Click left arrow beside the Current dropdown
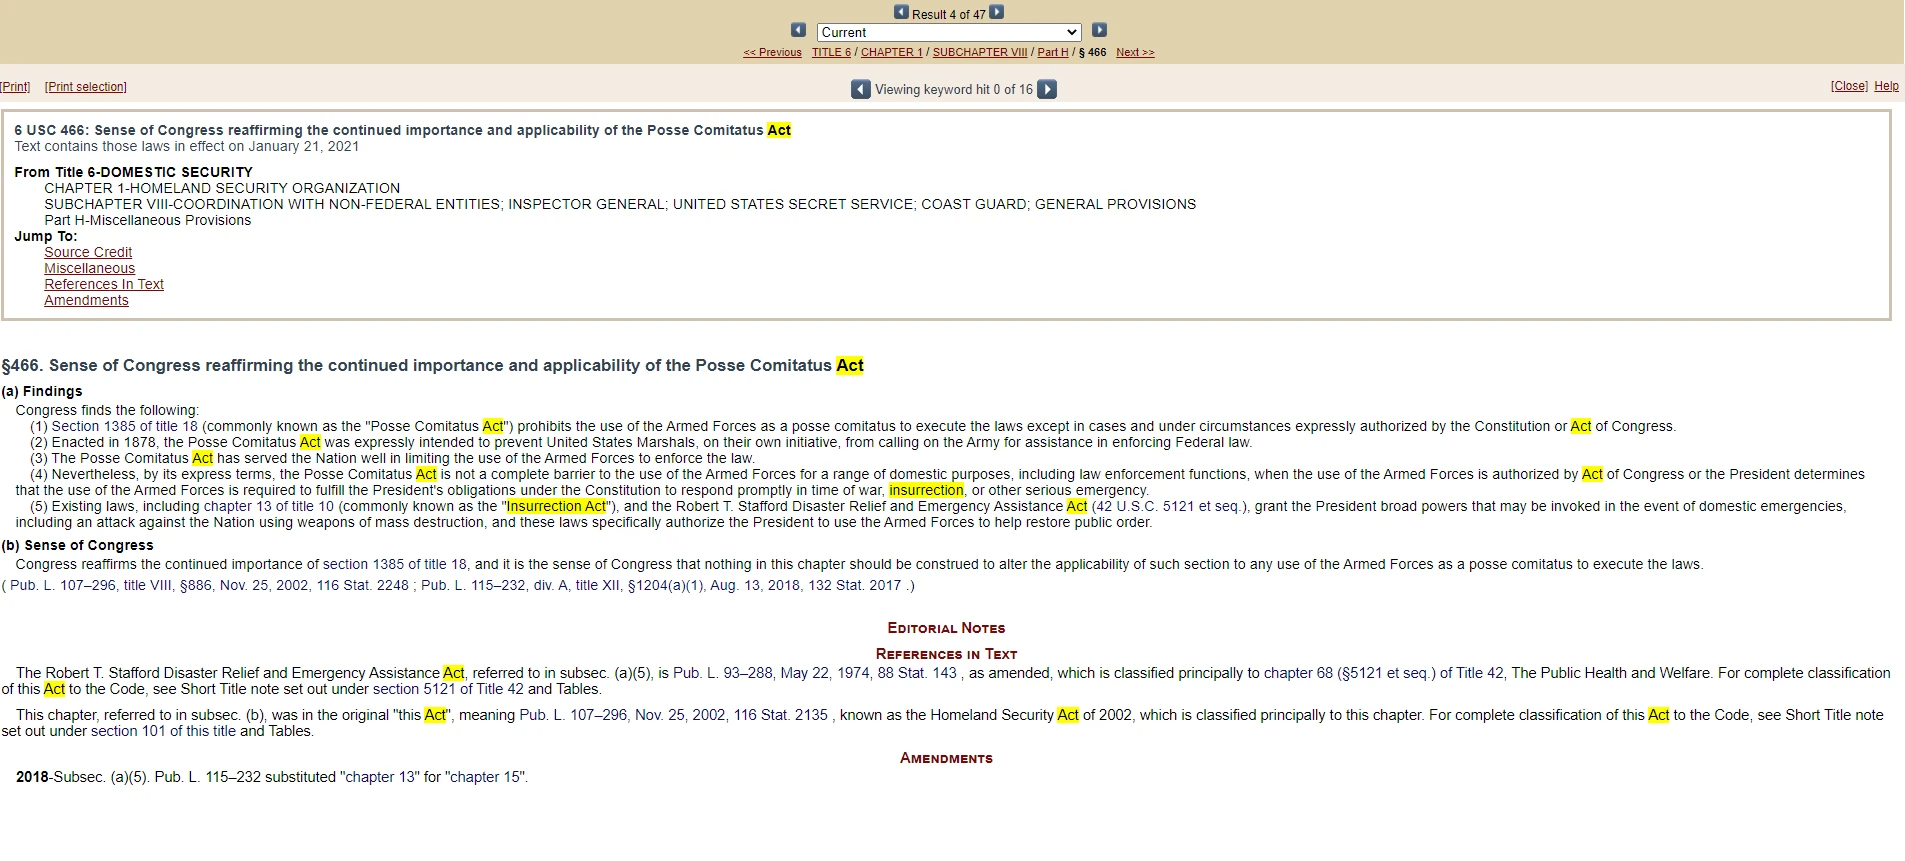1905x861 pixels. coord(798,30)
